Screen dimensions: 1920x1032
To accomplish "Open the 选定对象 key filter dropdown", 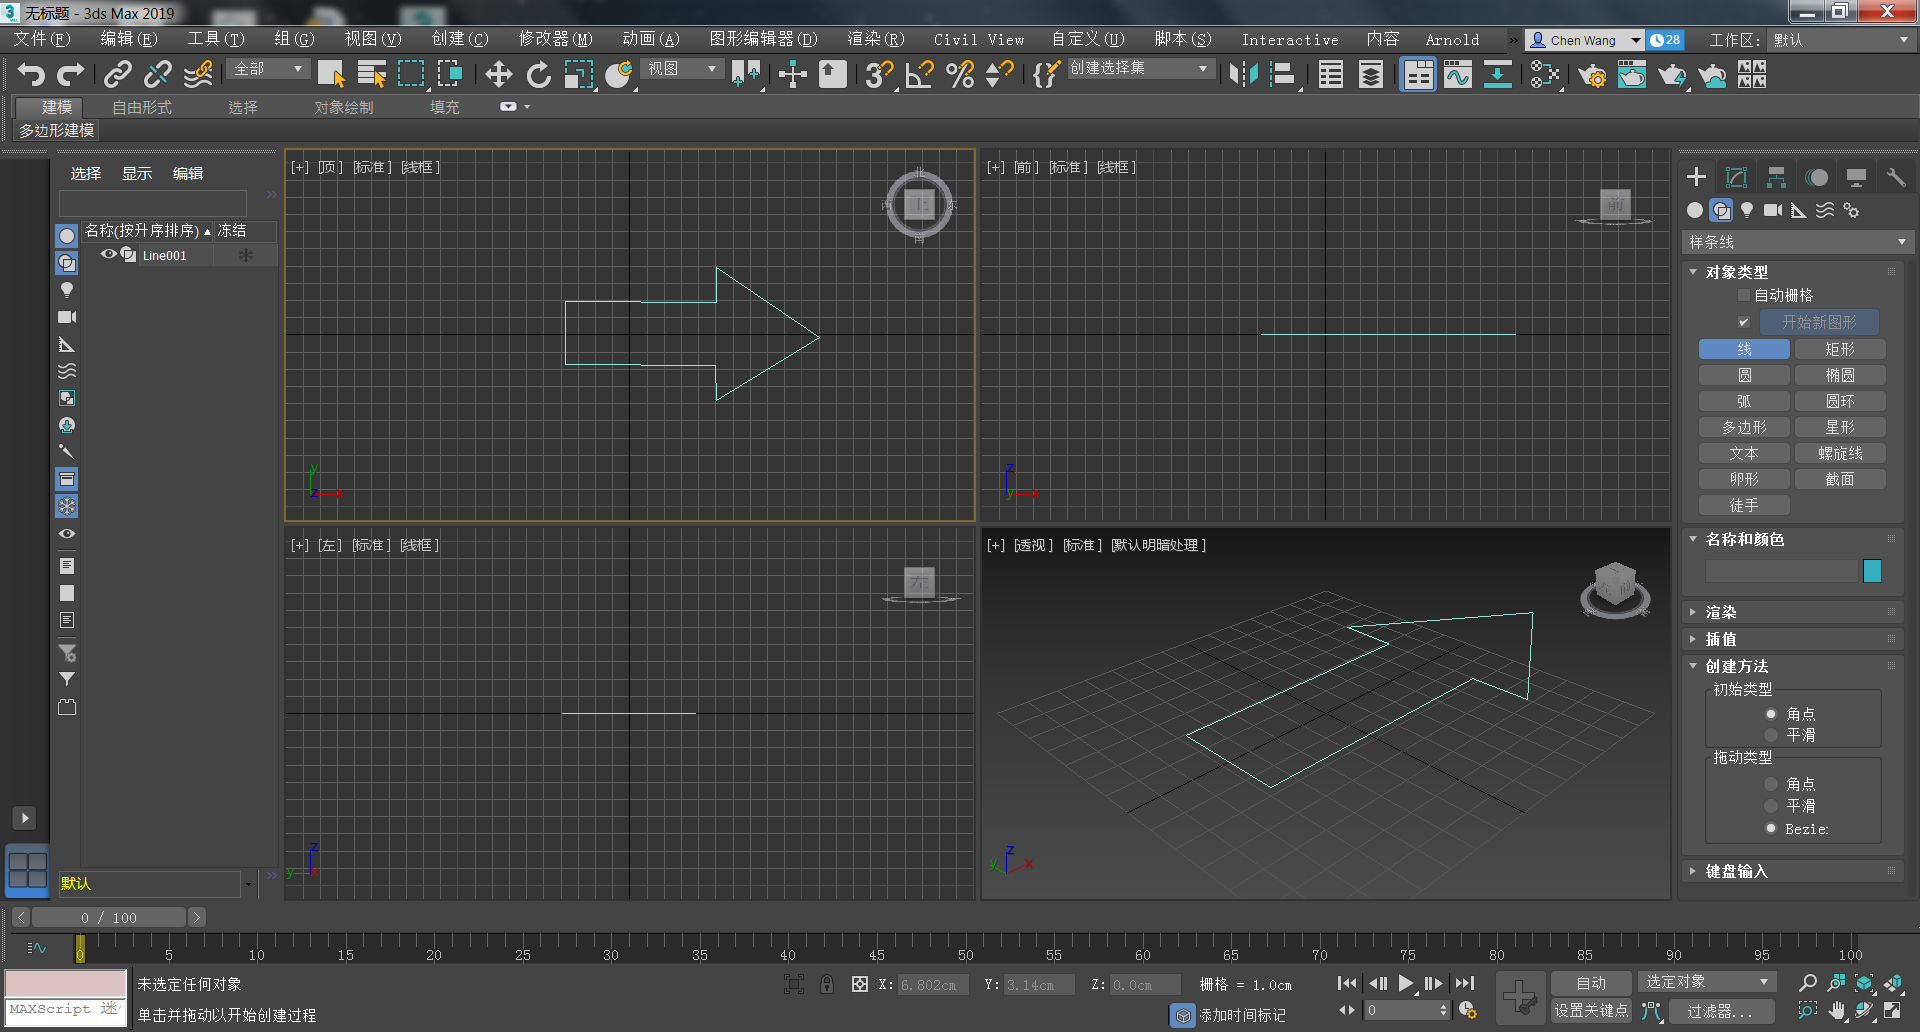I will [x=1707, y=982].
